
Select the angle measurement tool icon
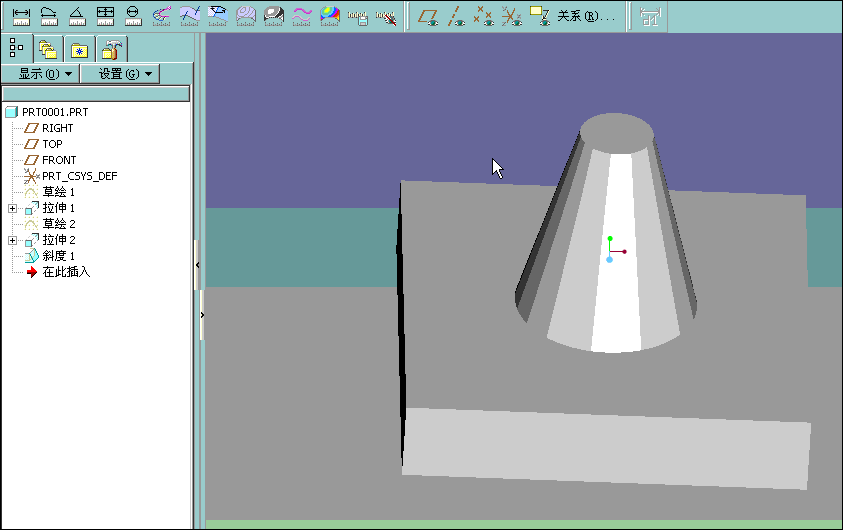pos(76,15)
